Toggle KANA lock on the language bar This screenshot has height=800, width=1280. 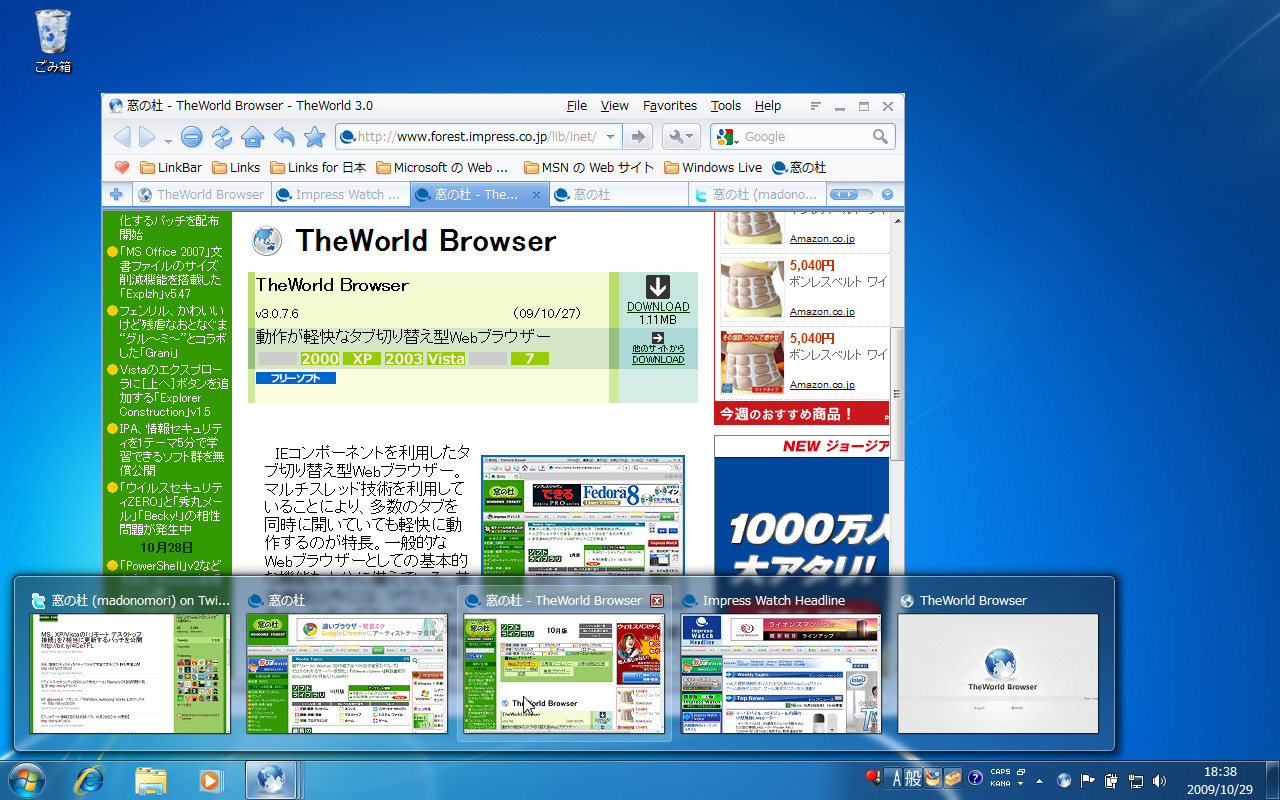(1000, 784)
